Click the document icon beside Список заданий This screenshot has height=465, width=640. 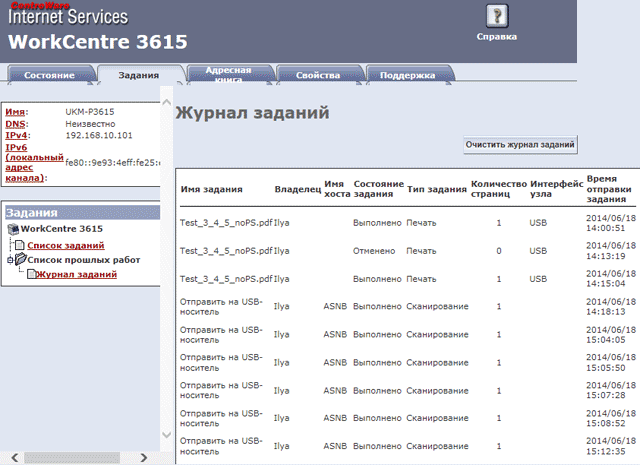(20, 245)
